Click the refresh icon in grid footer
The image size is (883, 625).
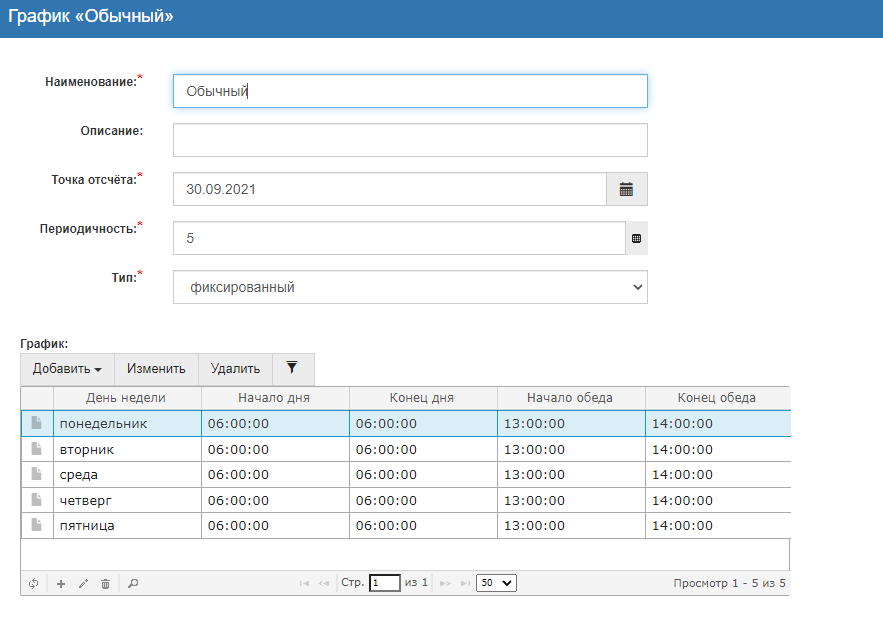[x=33, y=583]
